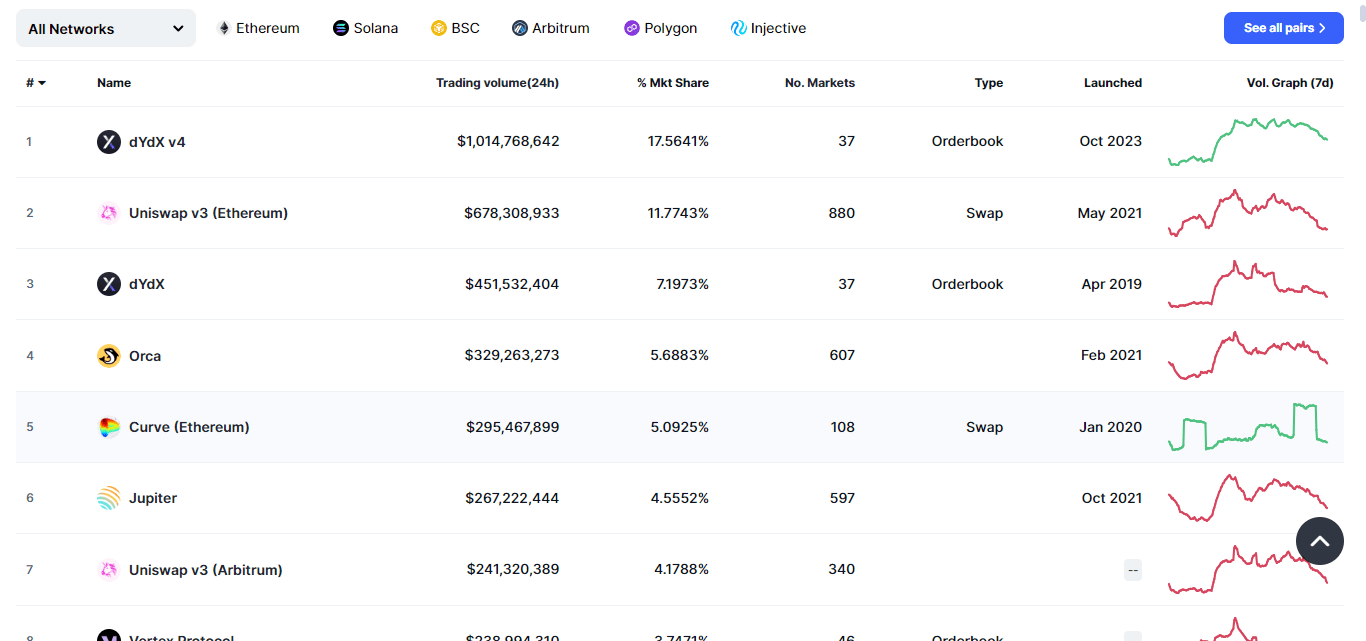1366x641 pixels.
Task: Sort by Trading volume(24h) column header
Action: coord(497,83)
